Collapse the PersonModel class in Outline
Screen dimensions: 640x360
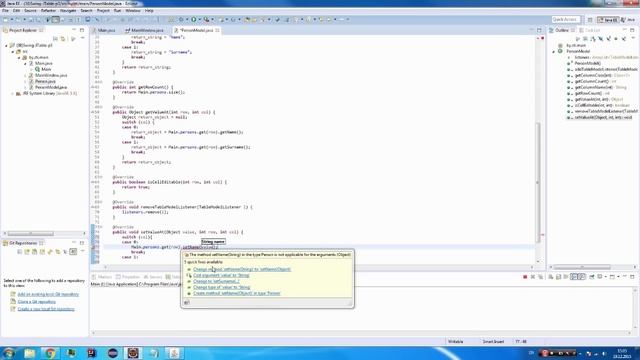point(554,51)
